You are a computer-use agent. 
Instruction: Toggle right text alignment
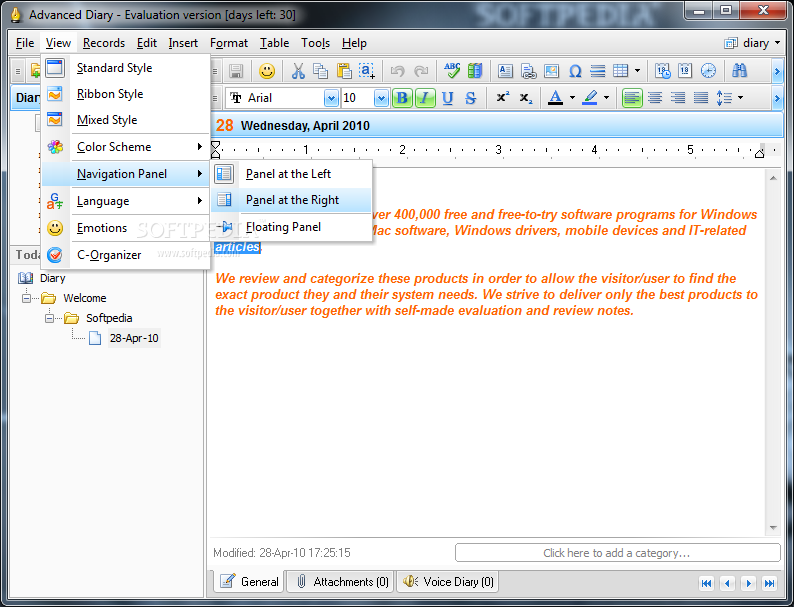(678, 98)
